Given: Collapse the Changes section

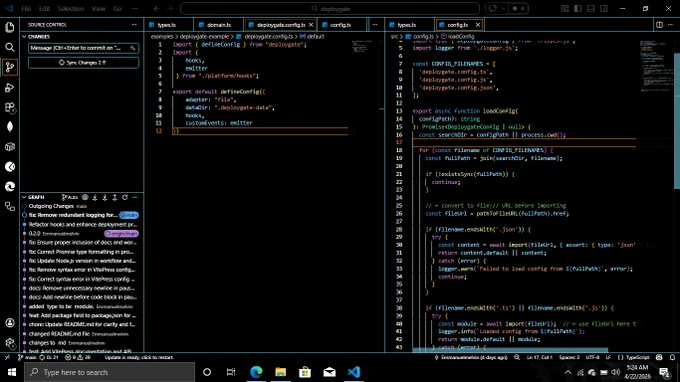Looking at the screenshot, I should coord(24,37).
